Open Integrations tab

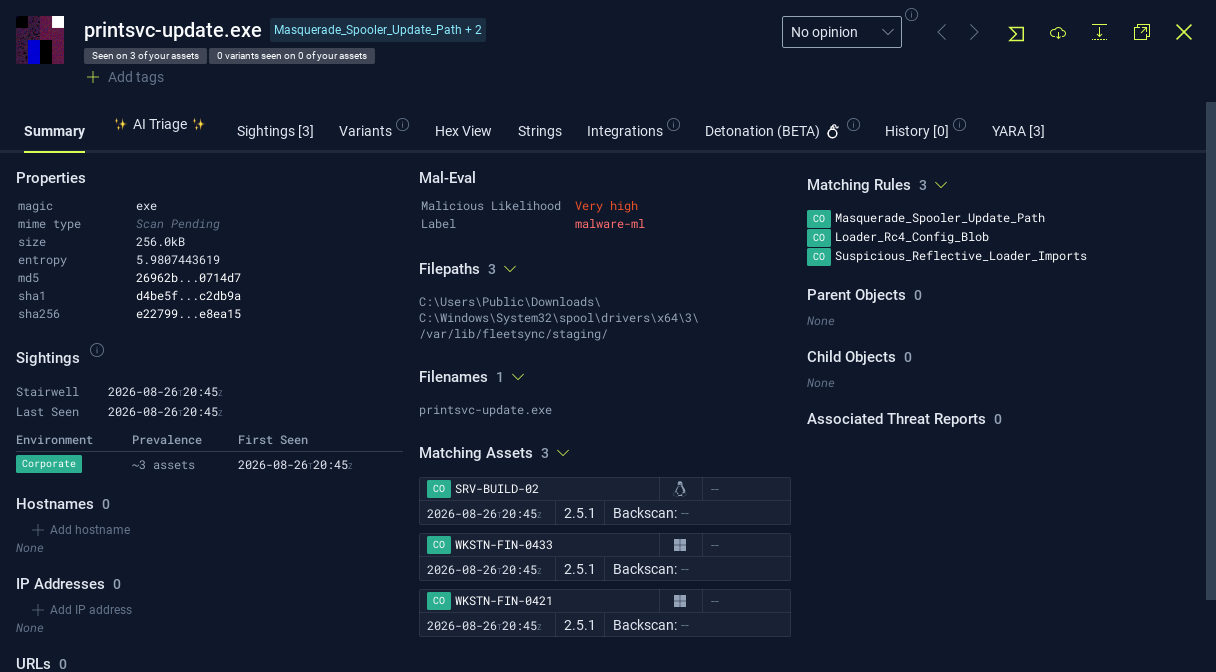(625, 131)
